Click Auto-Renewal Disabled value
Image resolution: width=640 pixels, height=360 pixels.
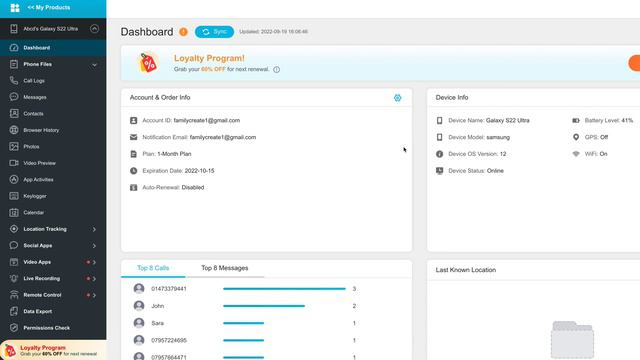(x=193, y=187)
